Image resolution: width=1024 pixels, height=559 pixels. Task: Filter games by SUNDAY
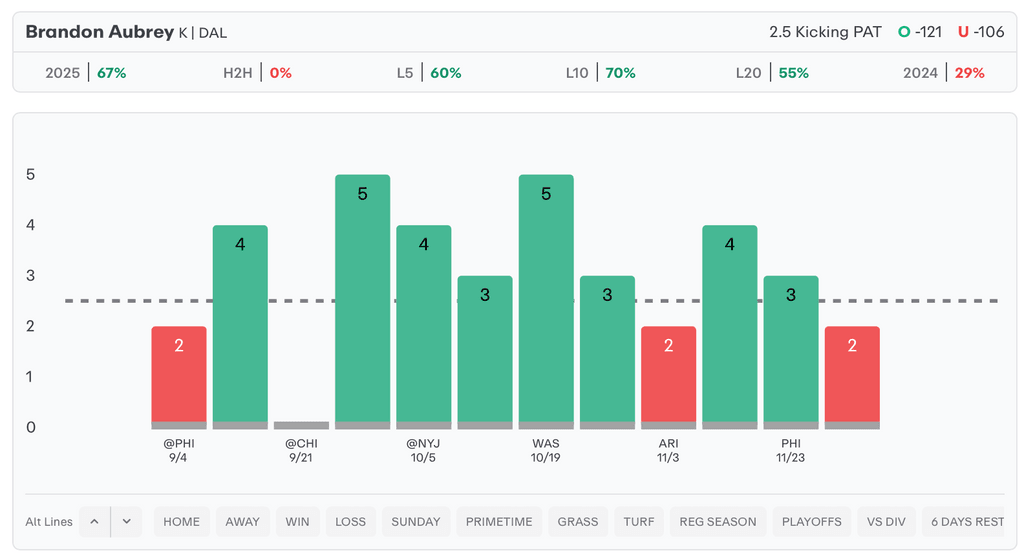click(416, 521)
